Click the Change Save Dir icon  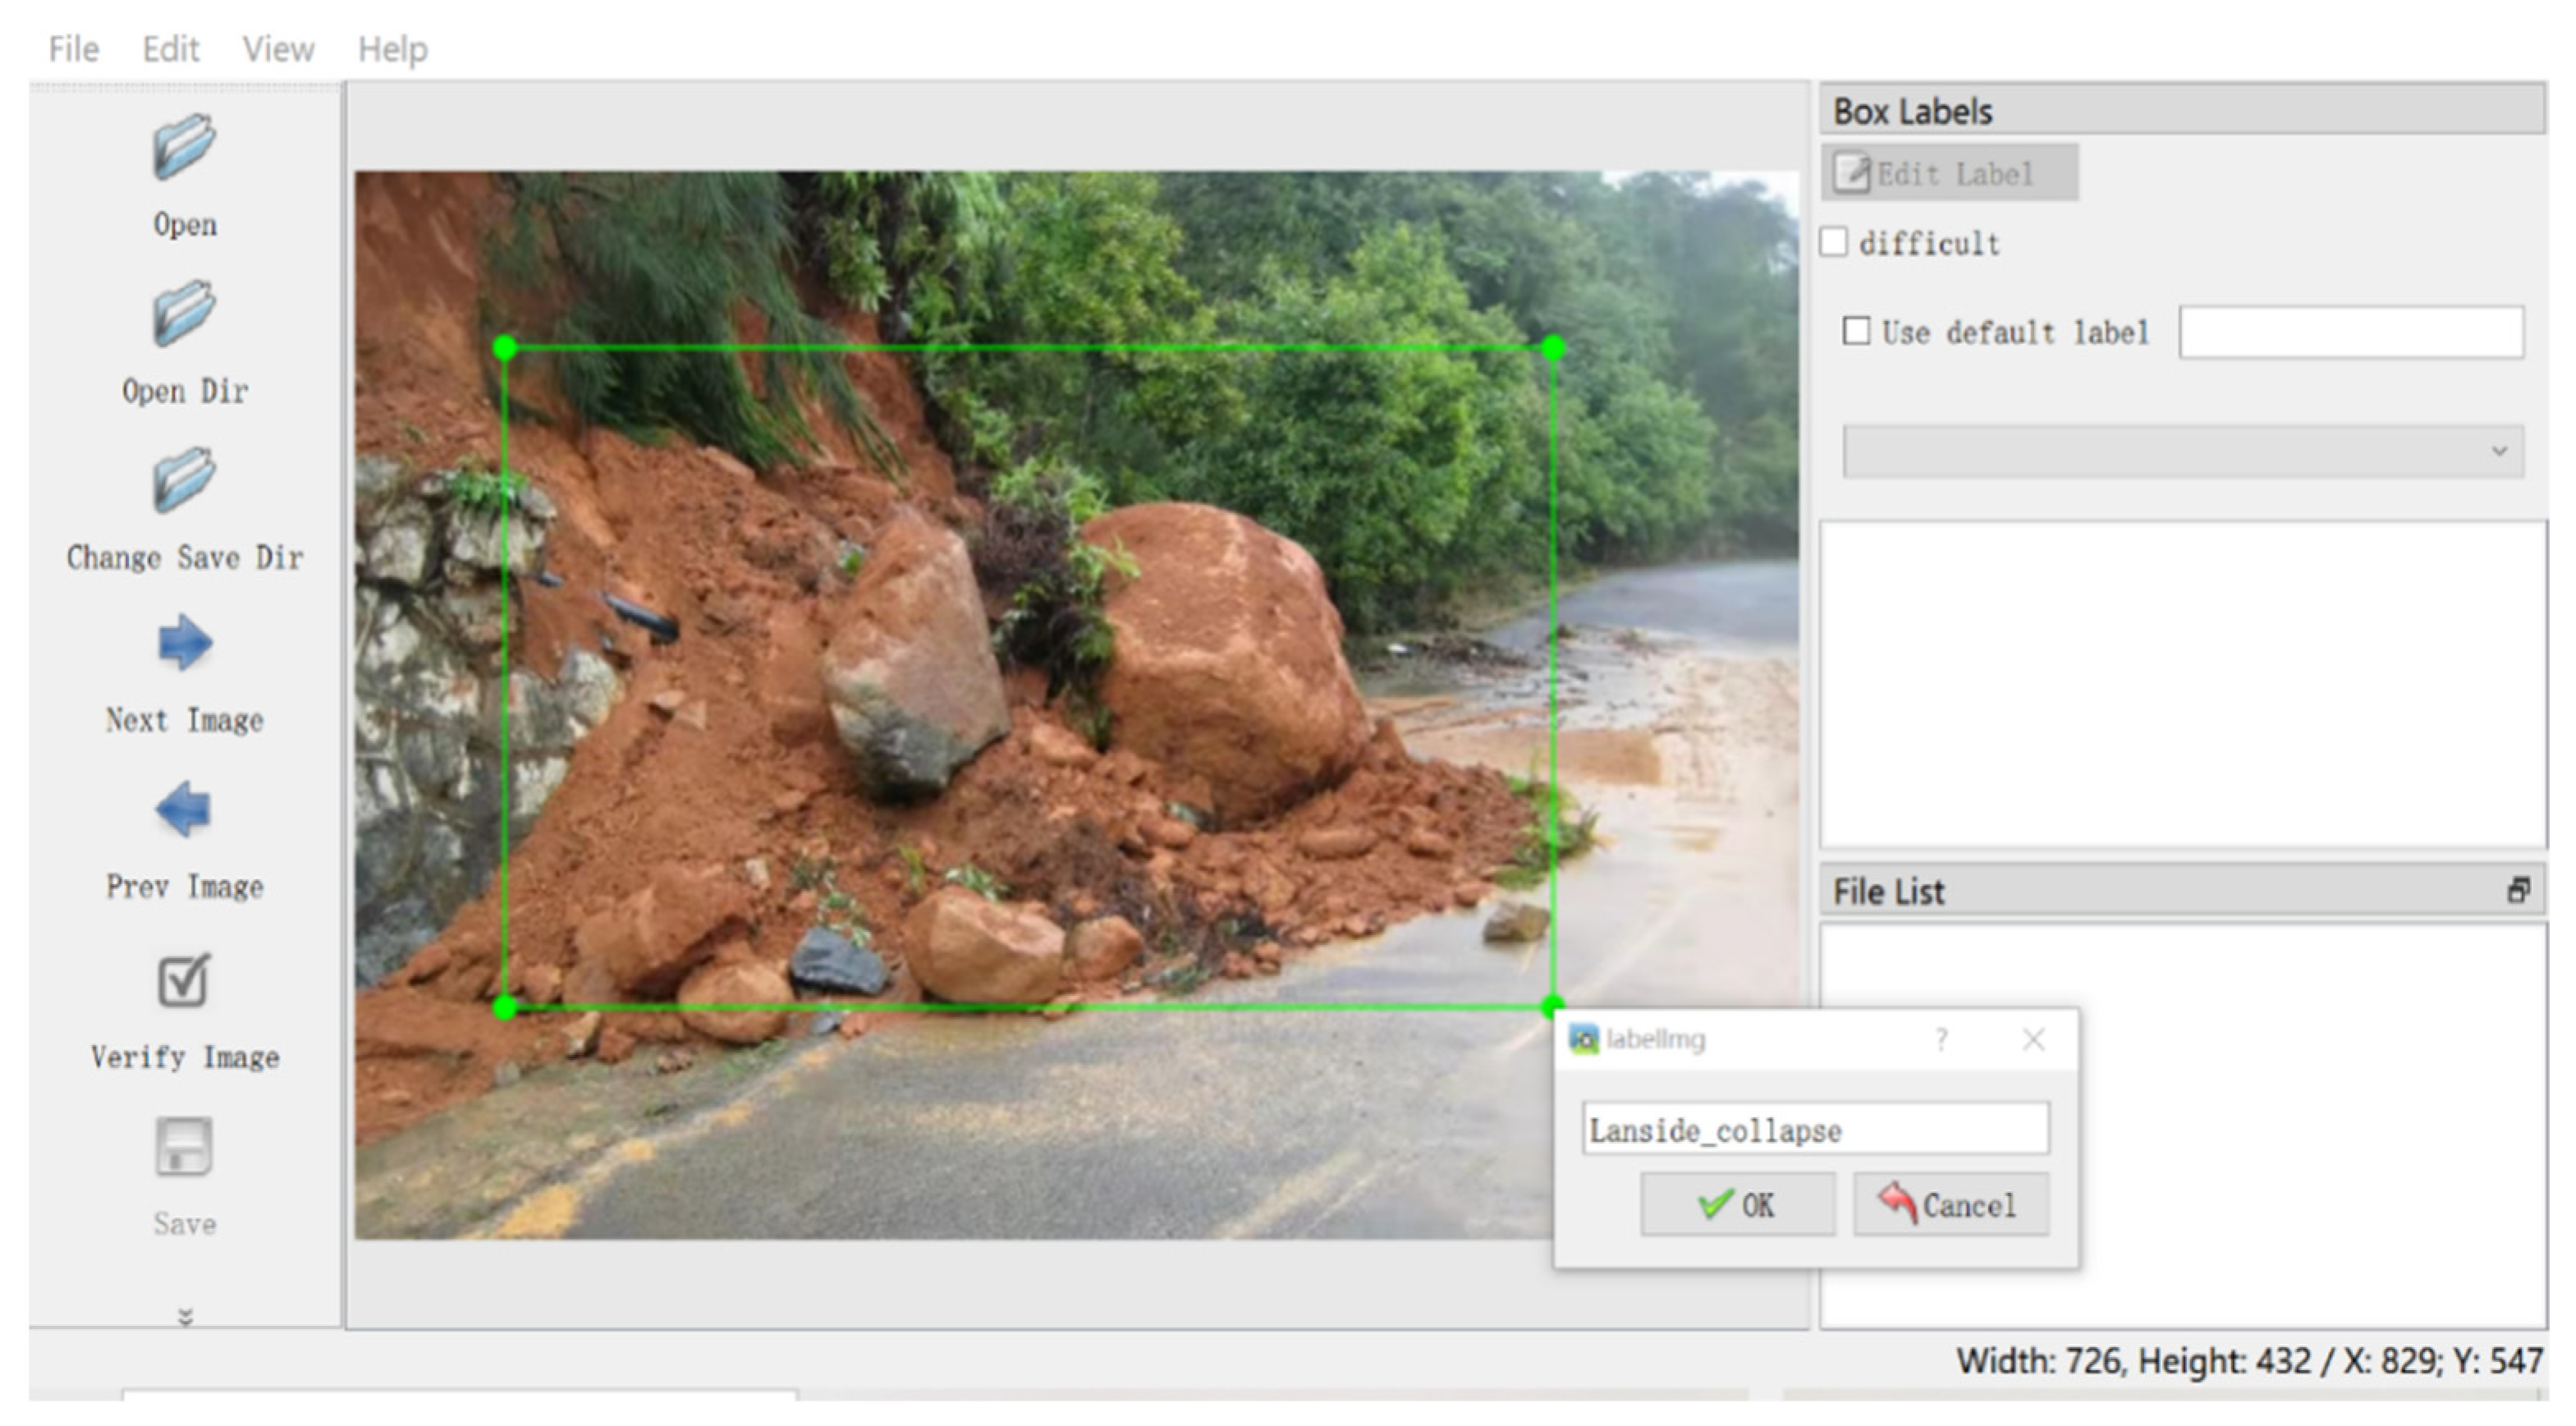pyautogui.click(x=184, y=480)
